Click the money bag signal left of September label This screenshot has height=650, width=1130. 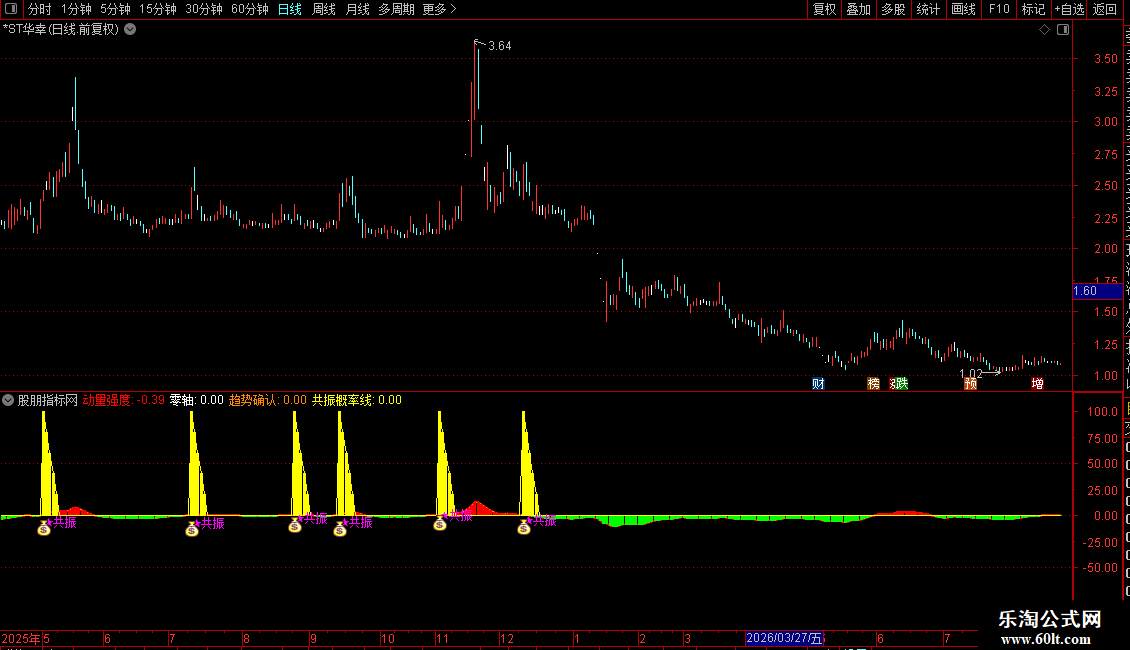click(x=295, y=525)
